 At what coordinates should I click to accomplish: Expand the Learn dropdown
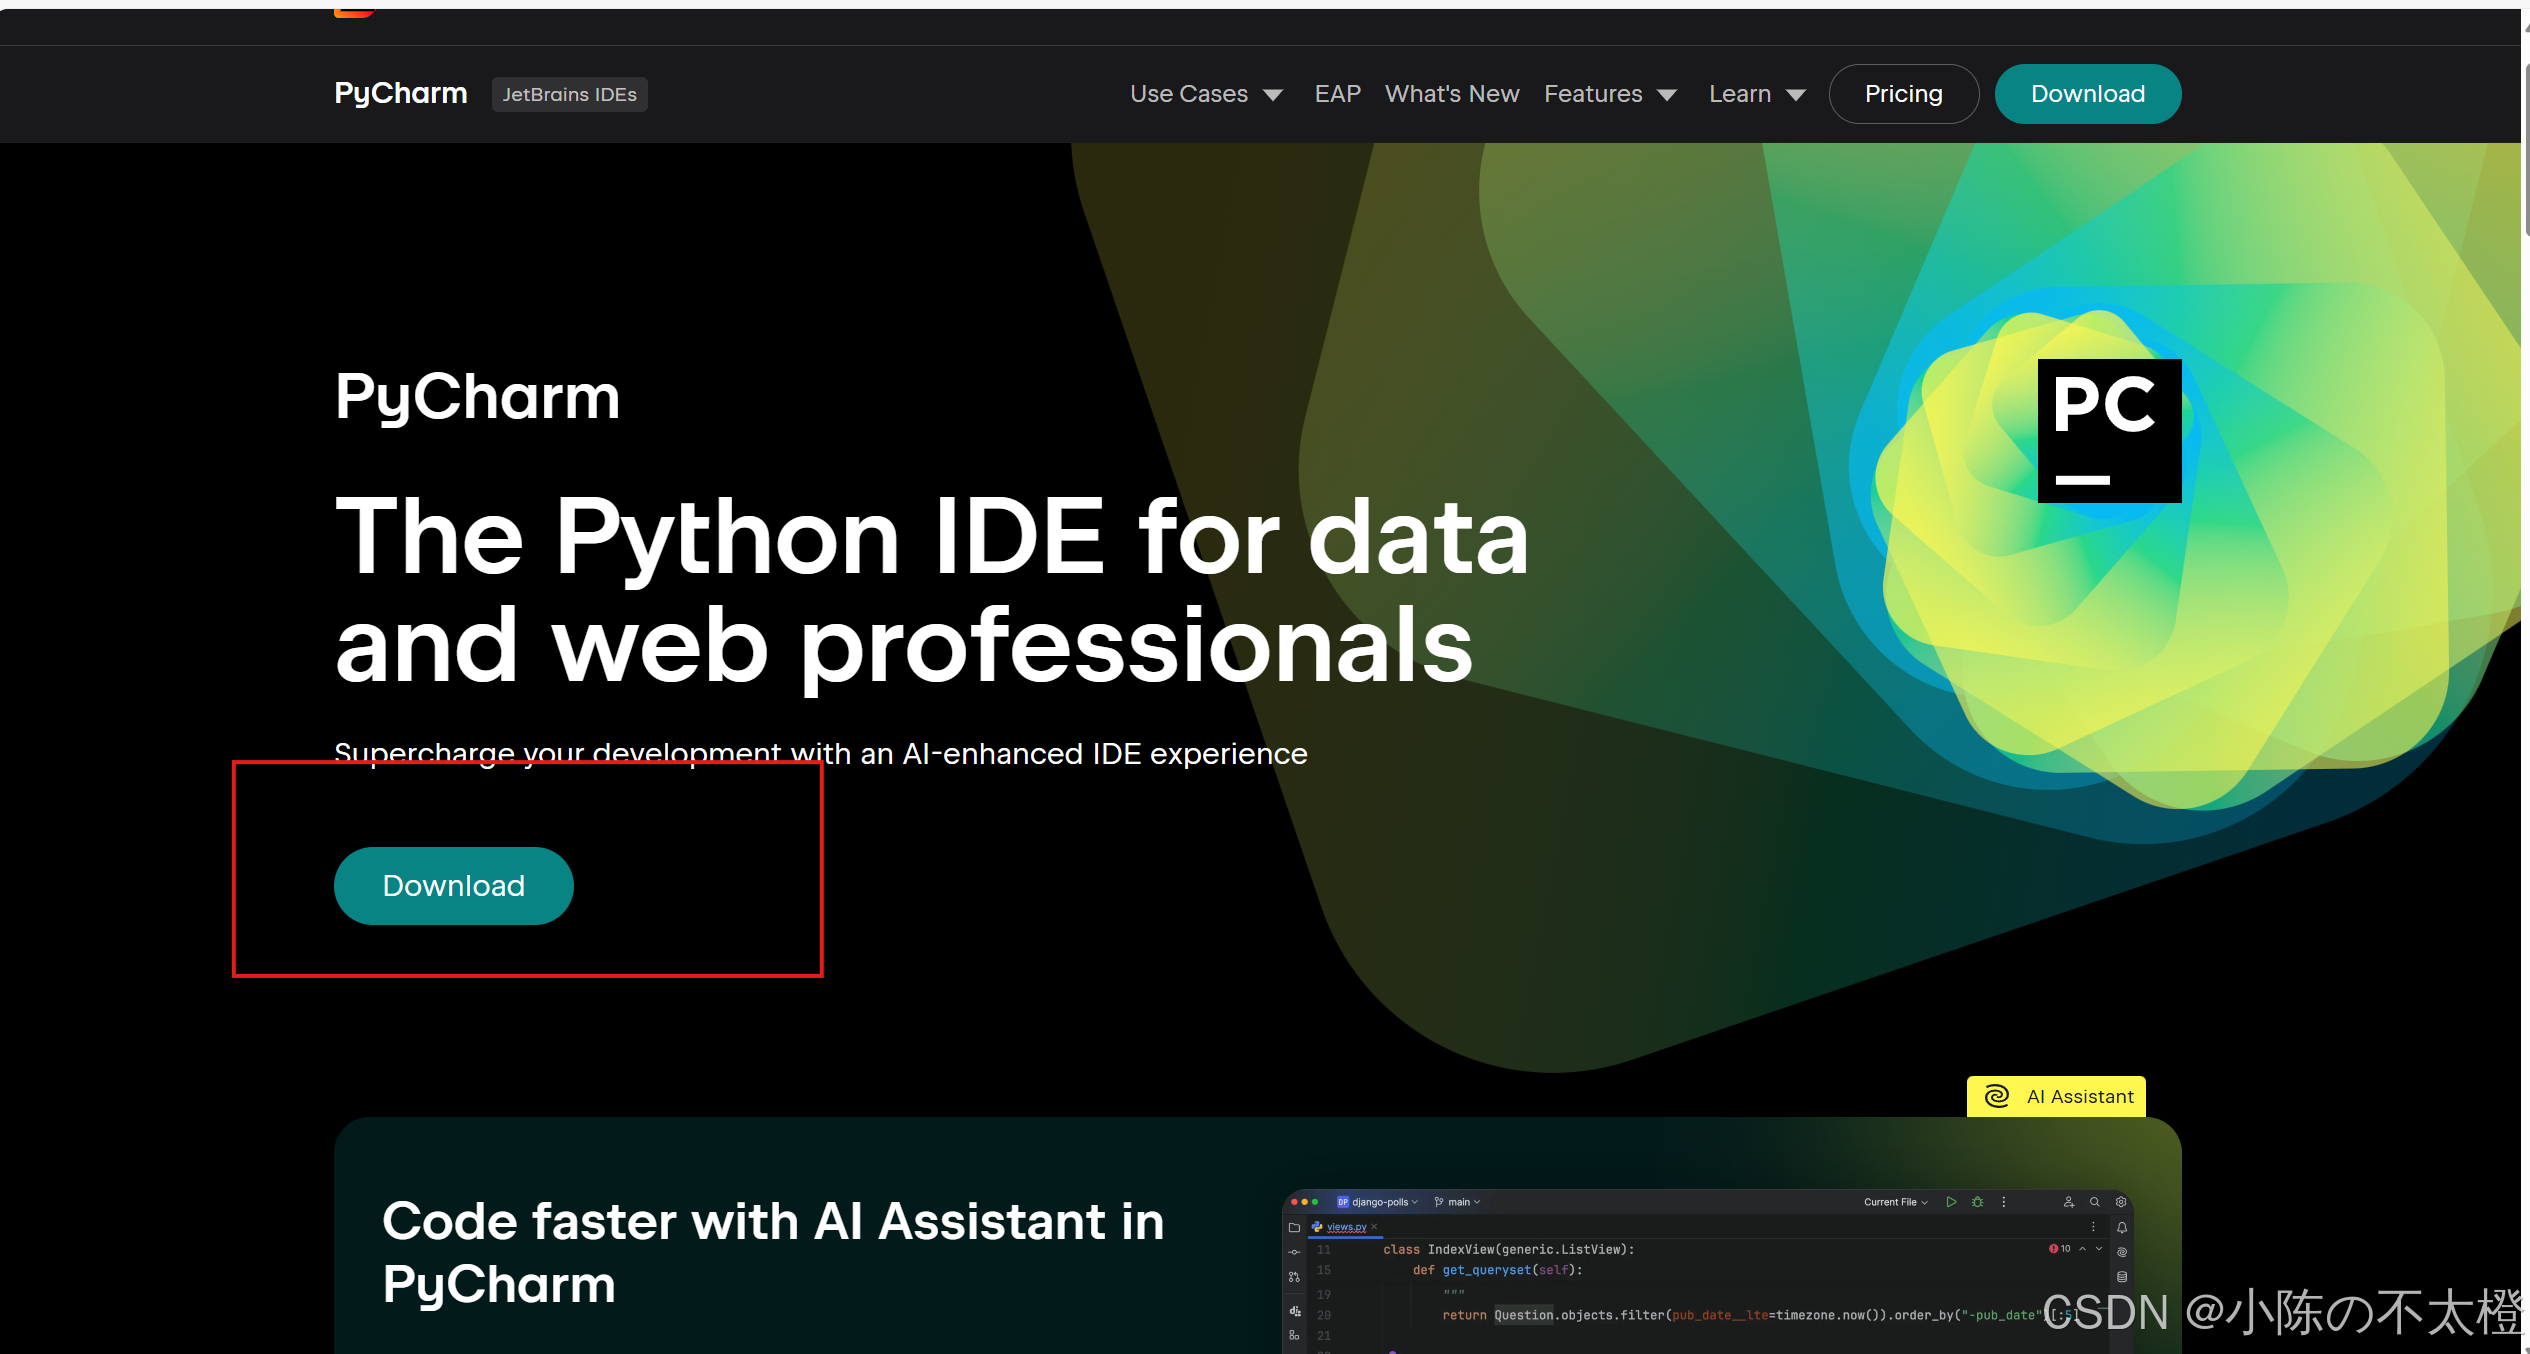click(x=1757, y=94)
